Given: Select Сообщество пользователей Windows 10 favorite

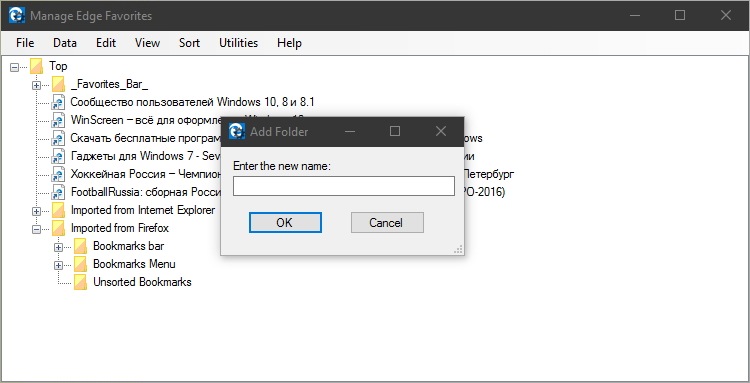Looking at the screenshot, I should tap(192, 102).
